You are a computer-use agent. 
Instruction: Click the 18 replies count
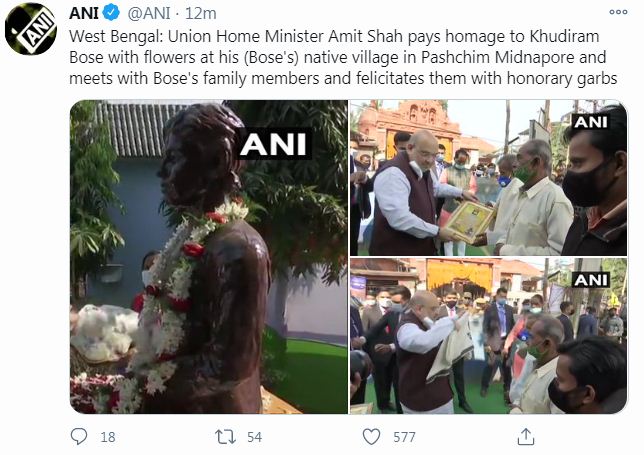tap(108, 437)
